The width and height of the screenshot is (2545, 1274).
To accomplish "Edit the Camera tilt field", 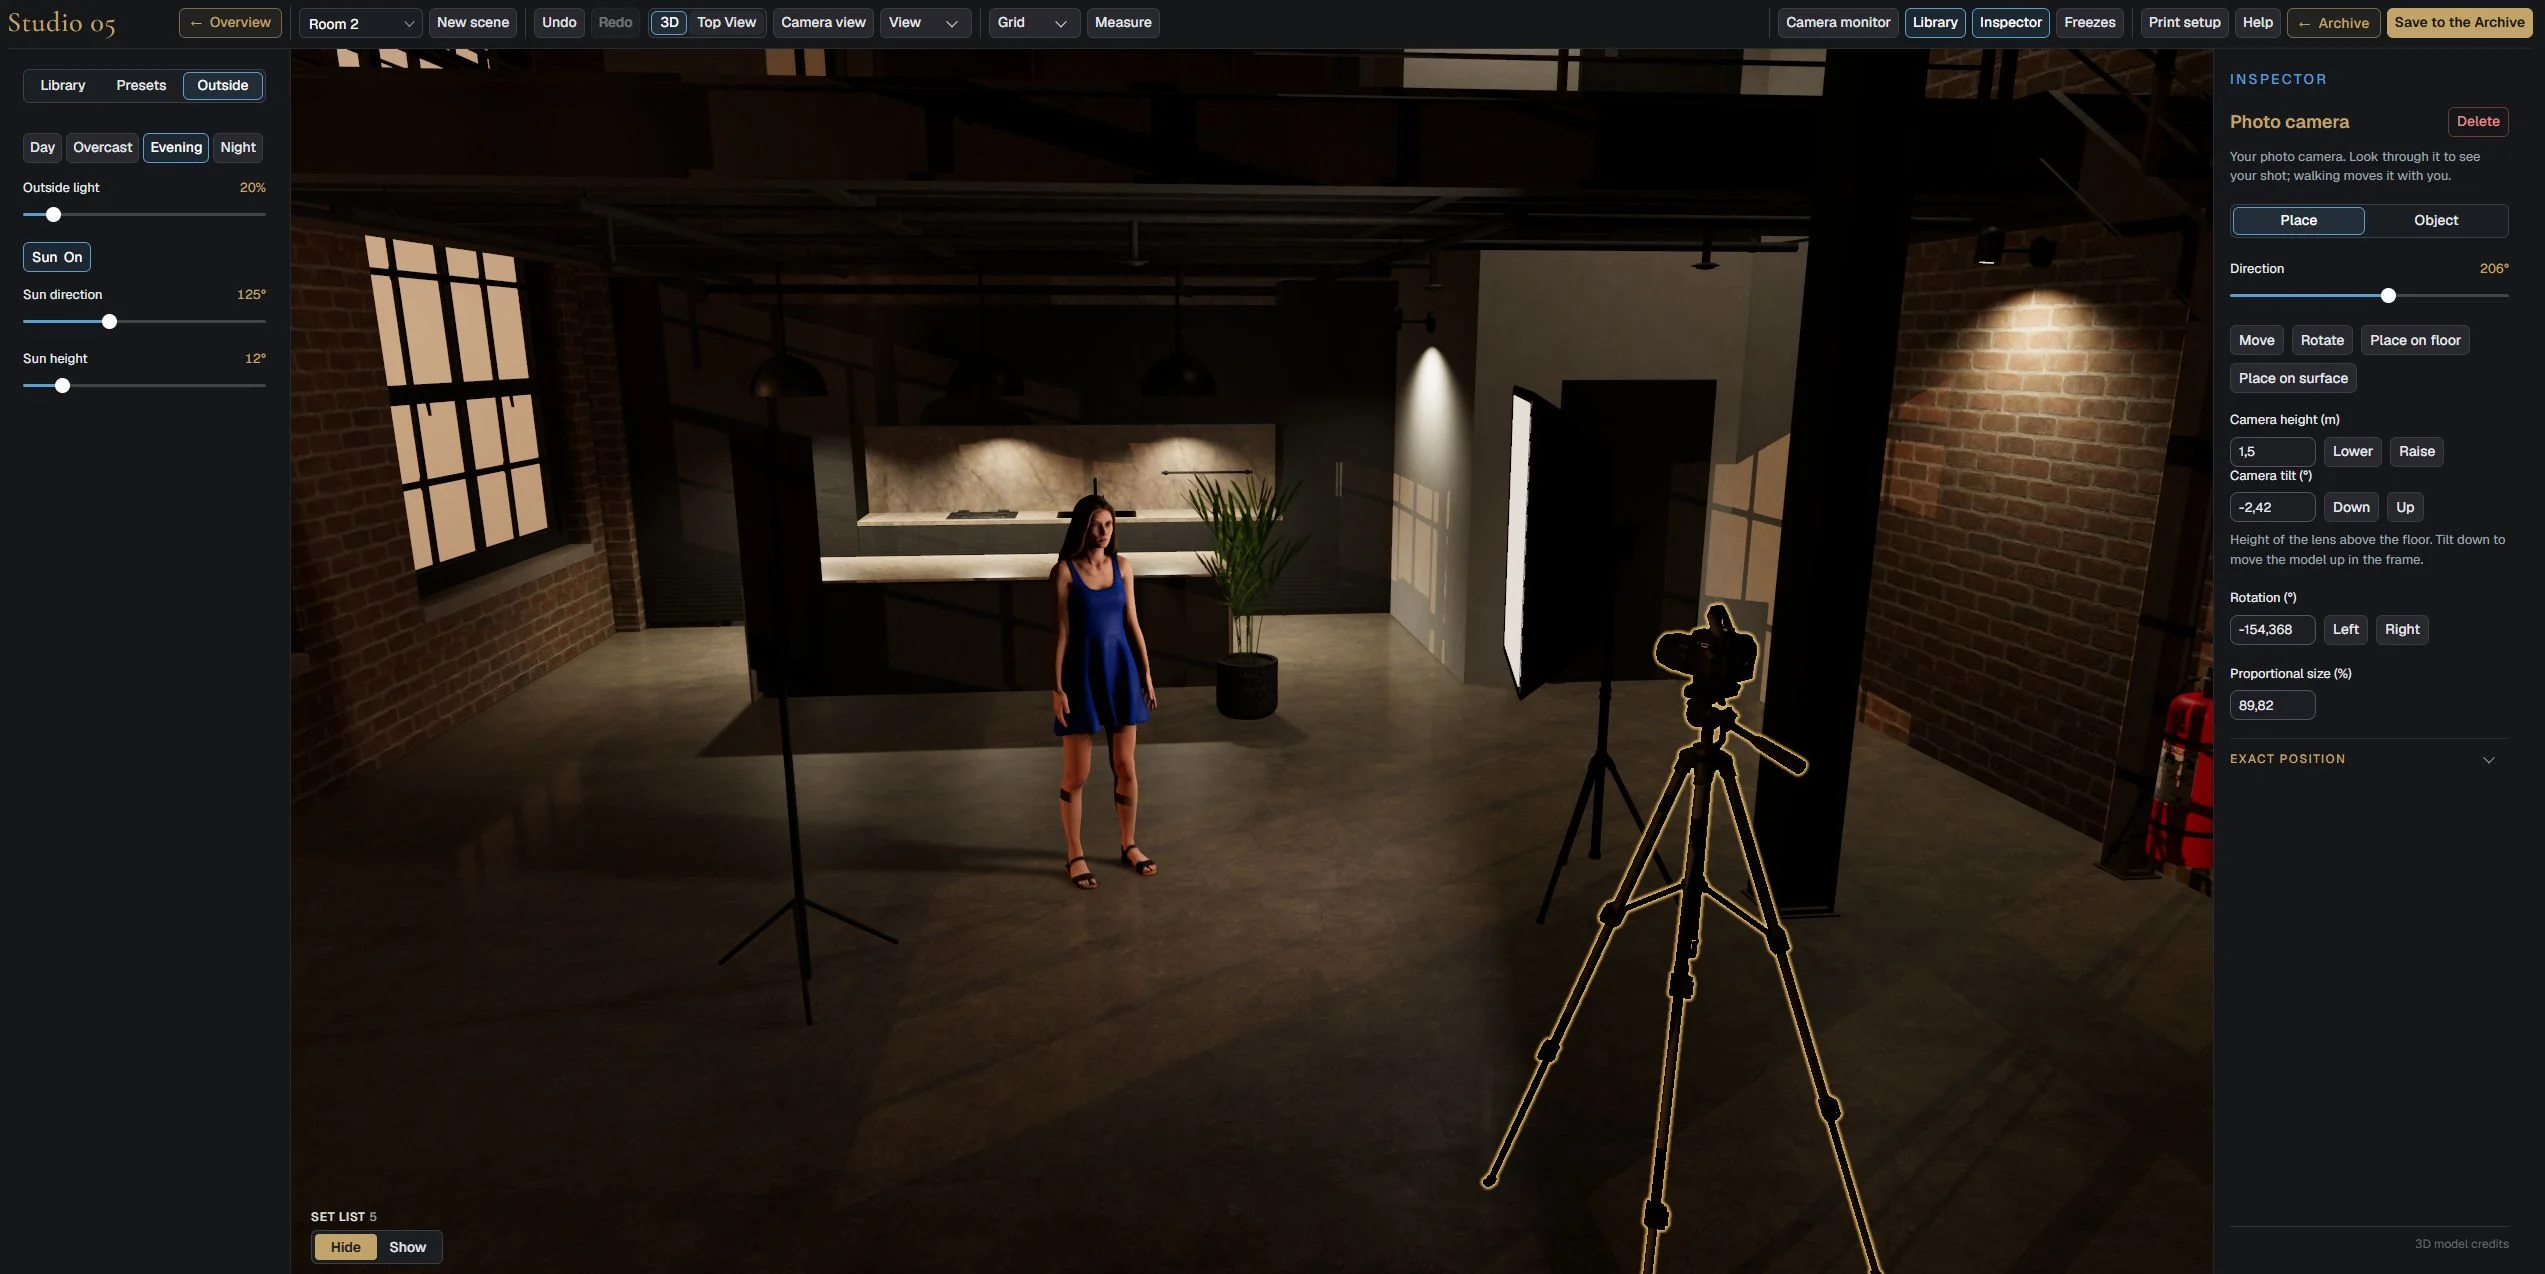I will click(2272, 508).
